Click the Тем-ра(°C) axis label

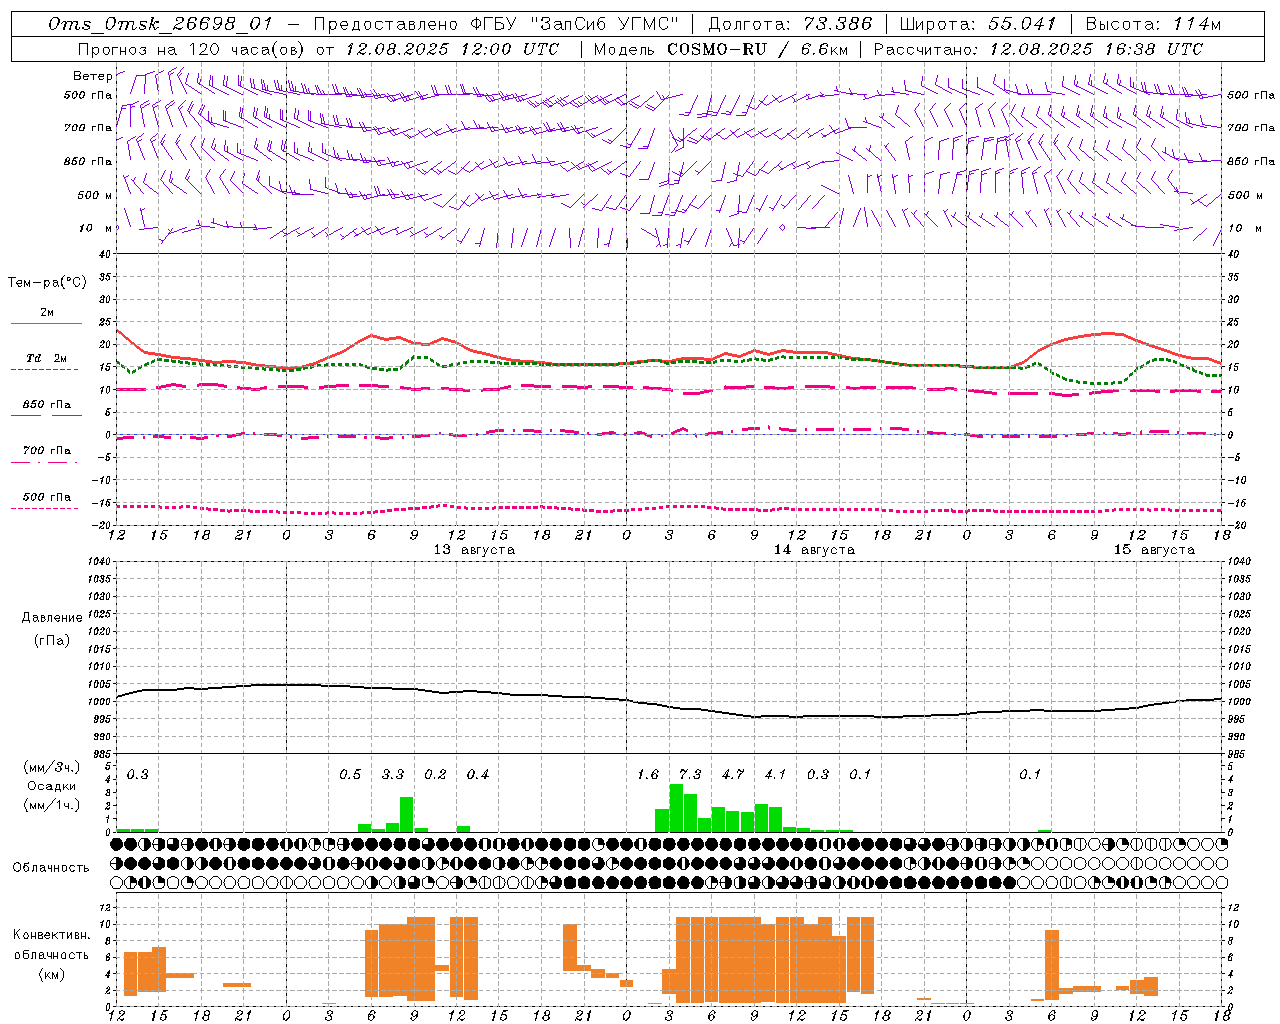tap(47, 283)
